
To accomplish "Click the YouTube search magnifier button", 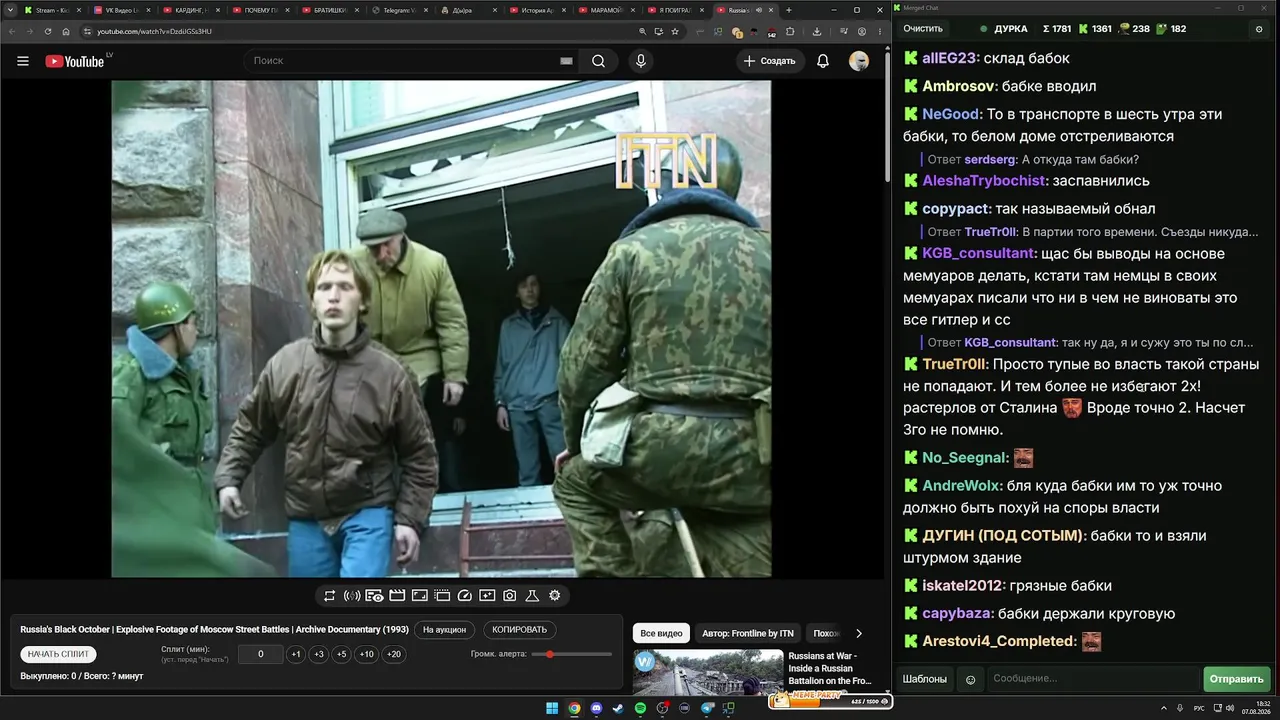I will [598, 61].
